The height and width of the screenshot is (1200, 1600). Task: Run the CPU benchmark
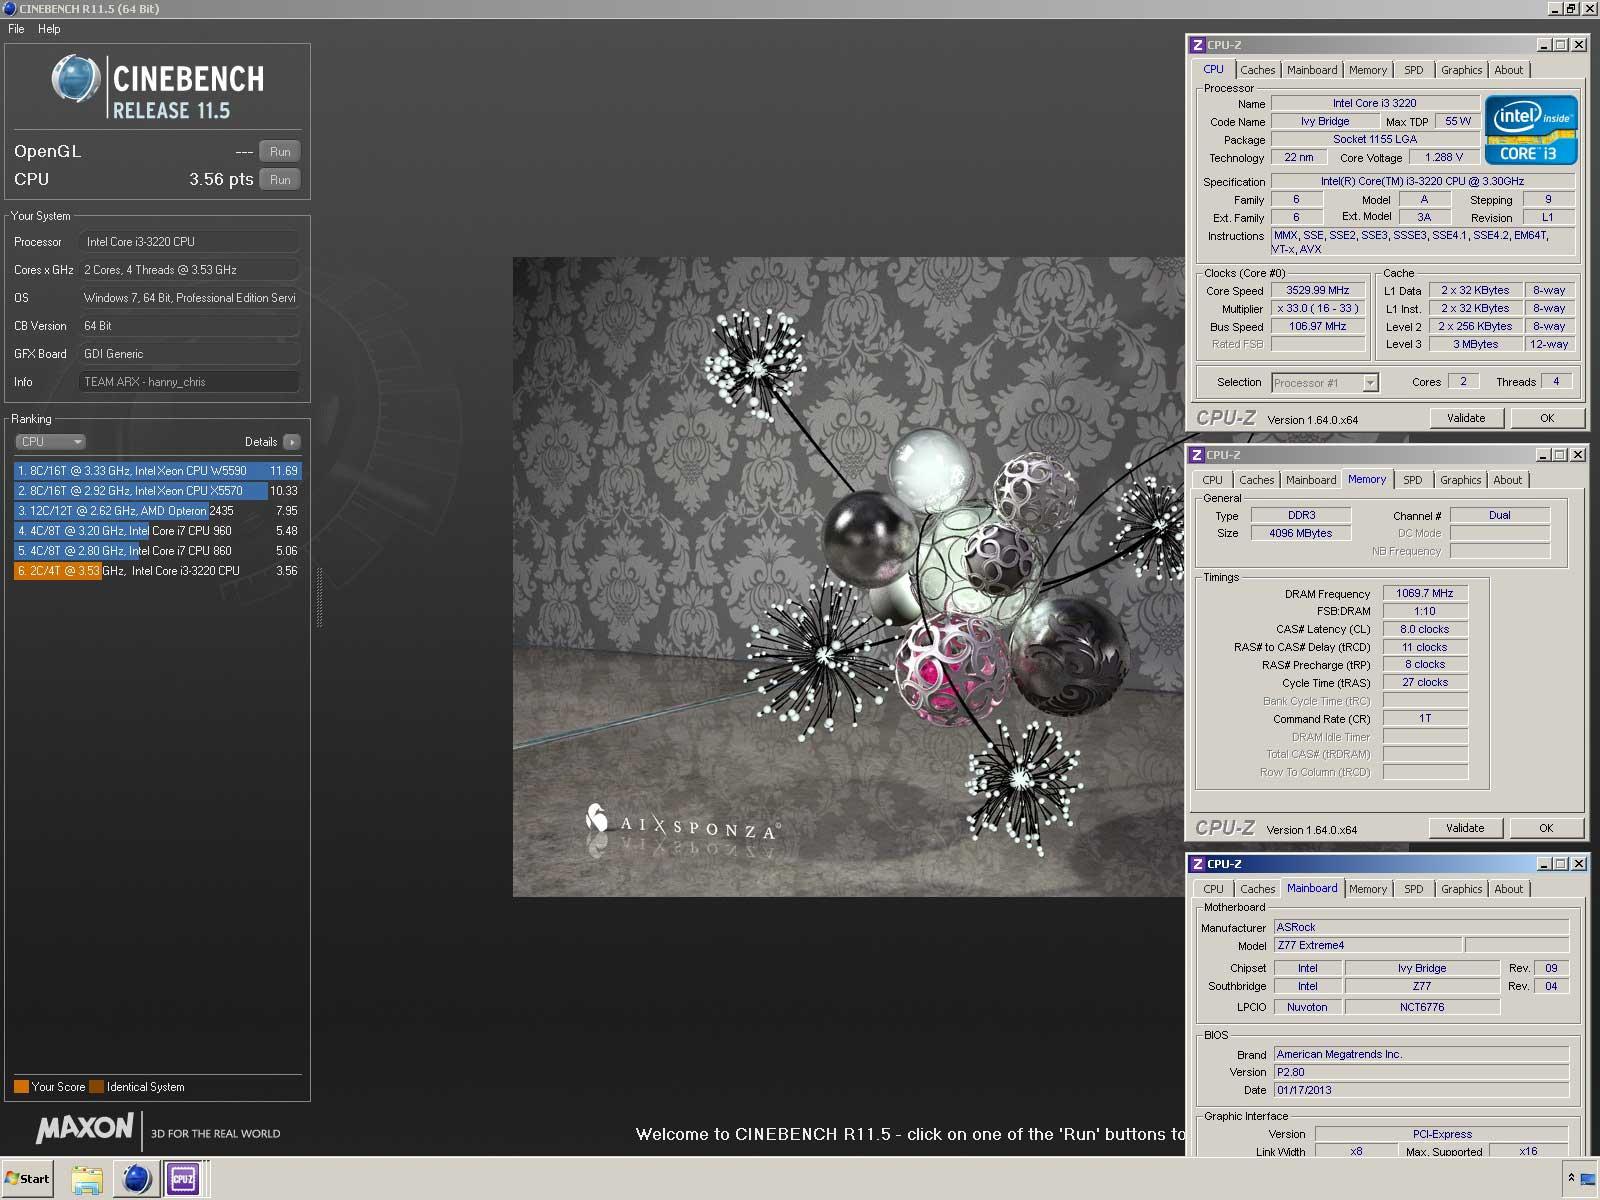point(280,180)
